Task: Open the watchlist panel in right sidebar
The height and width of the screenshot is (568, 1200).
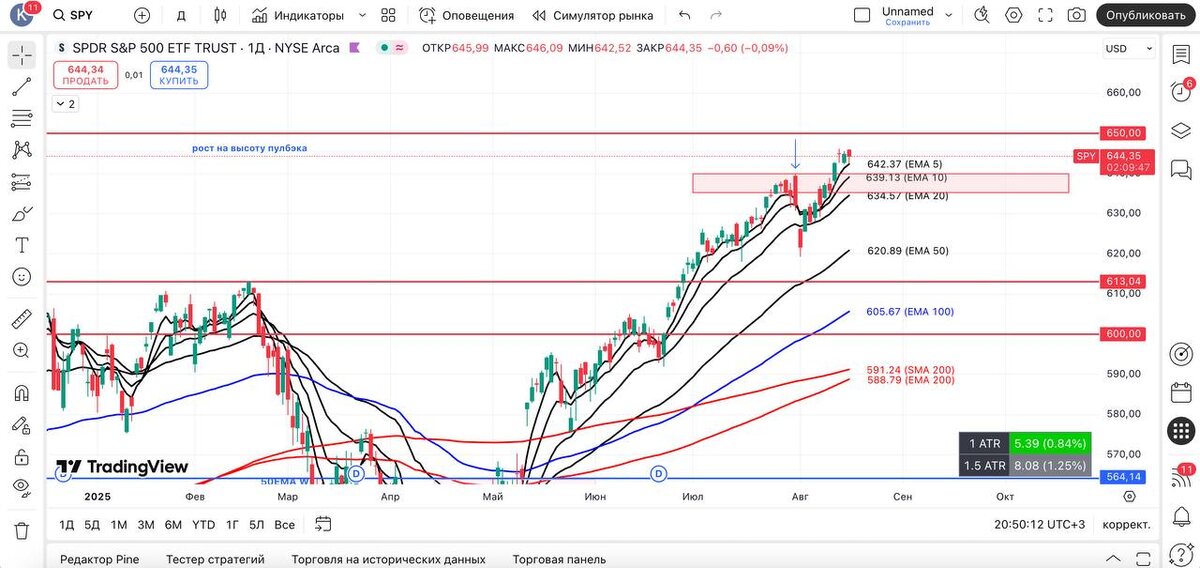Action: tap(1181, 54)
